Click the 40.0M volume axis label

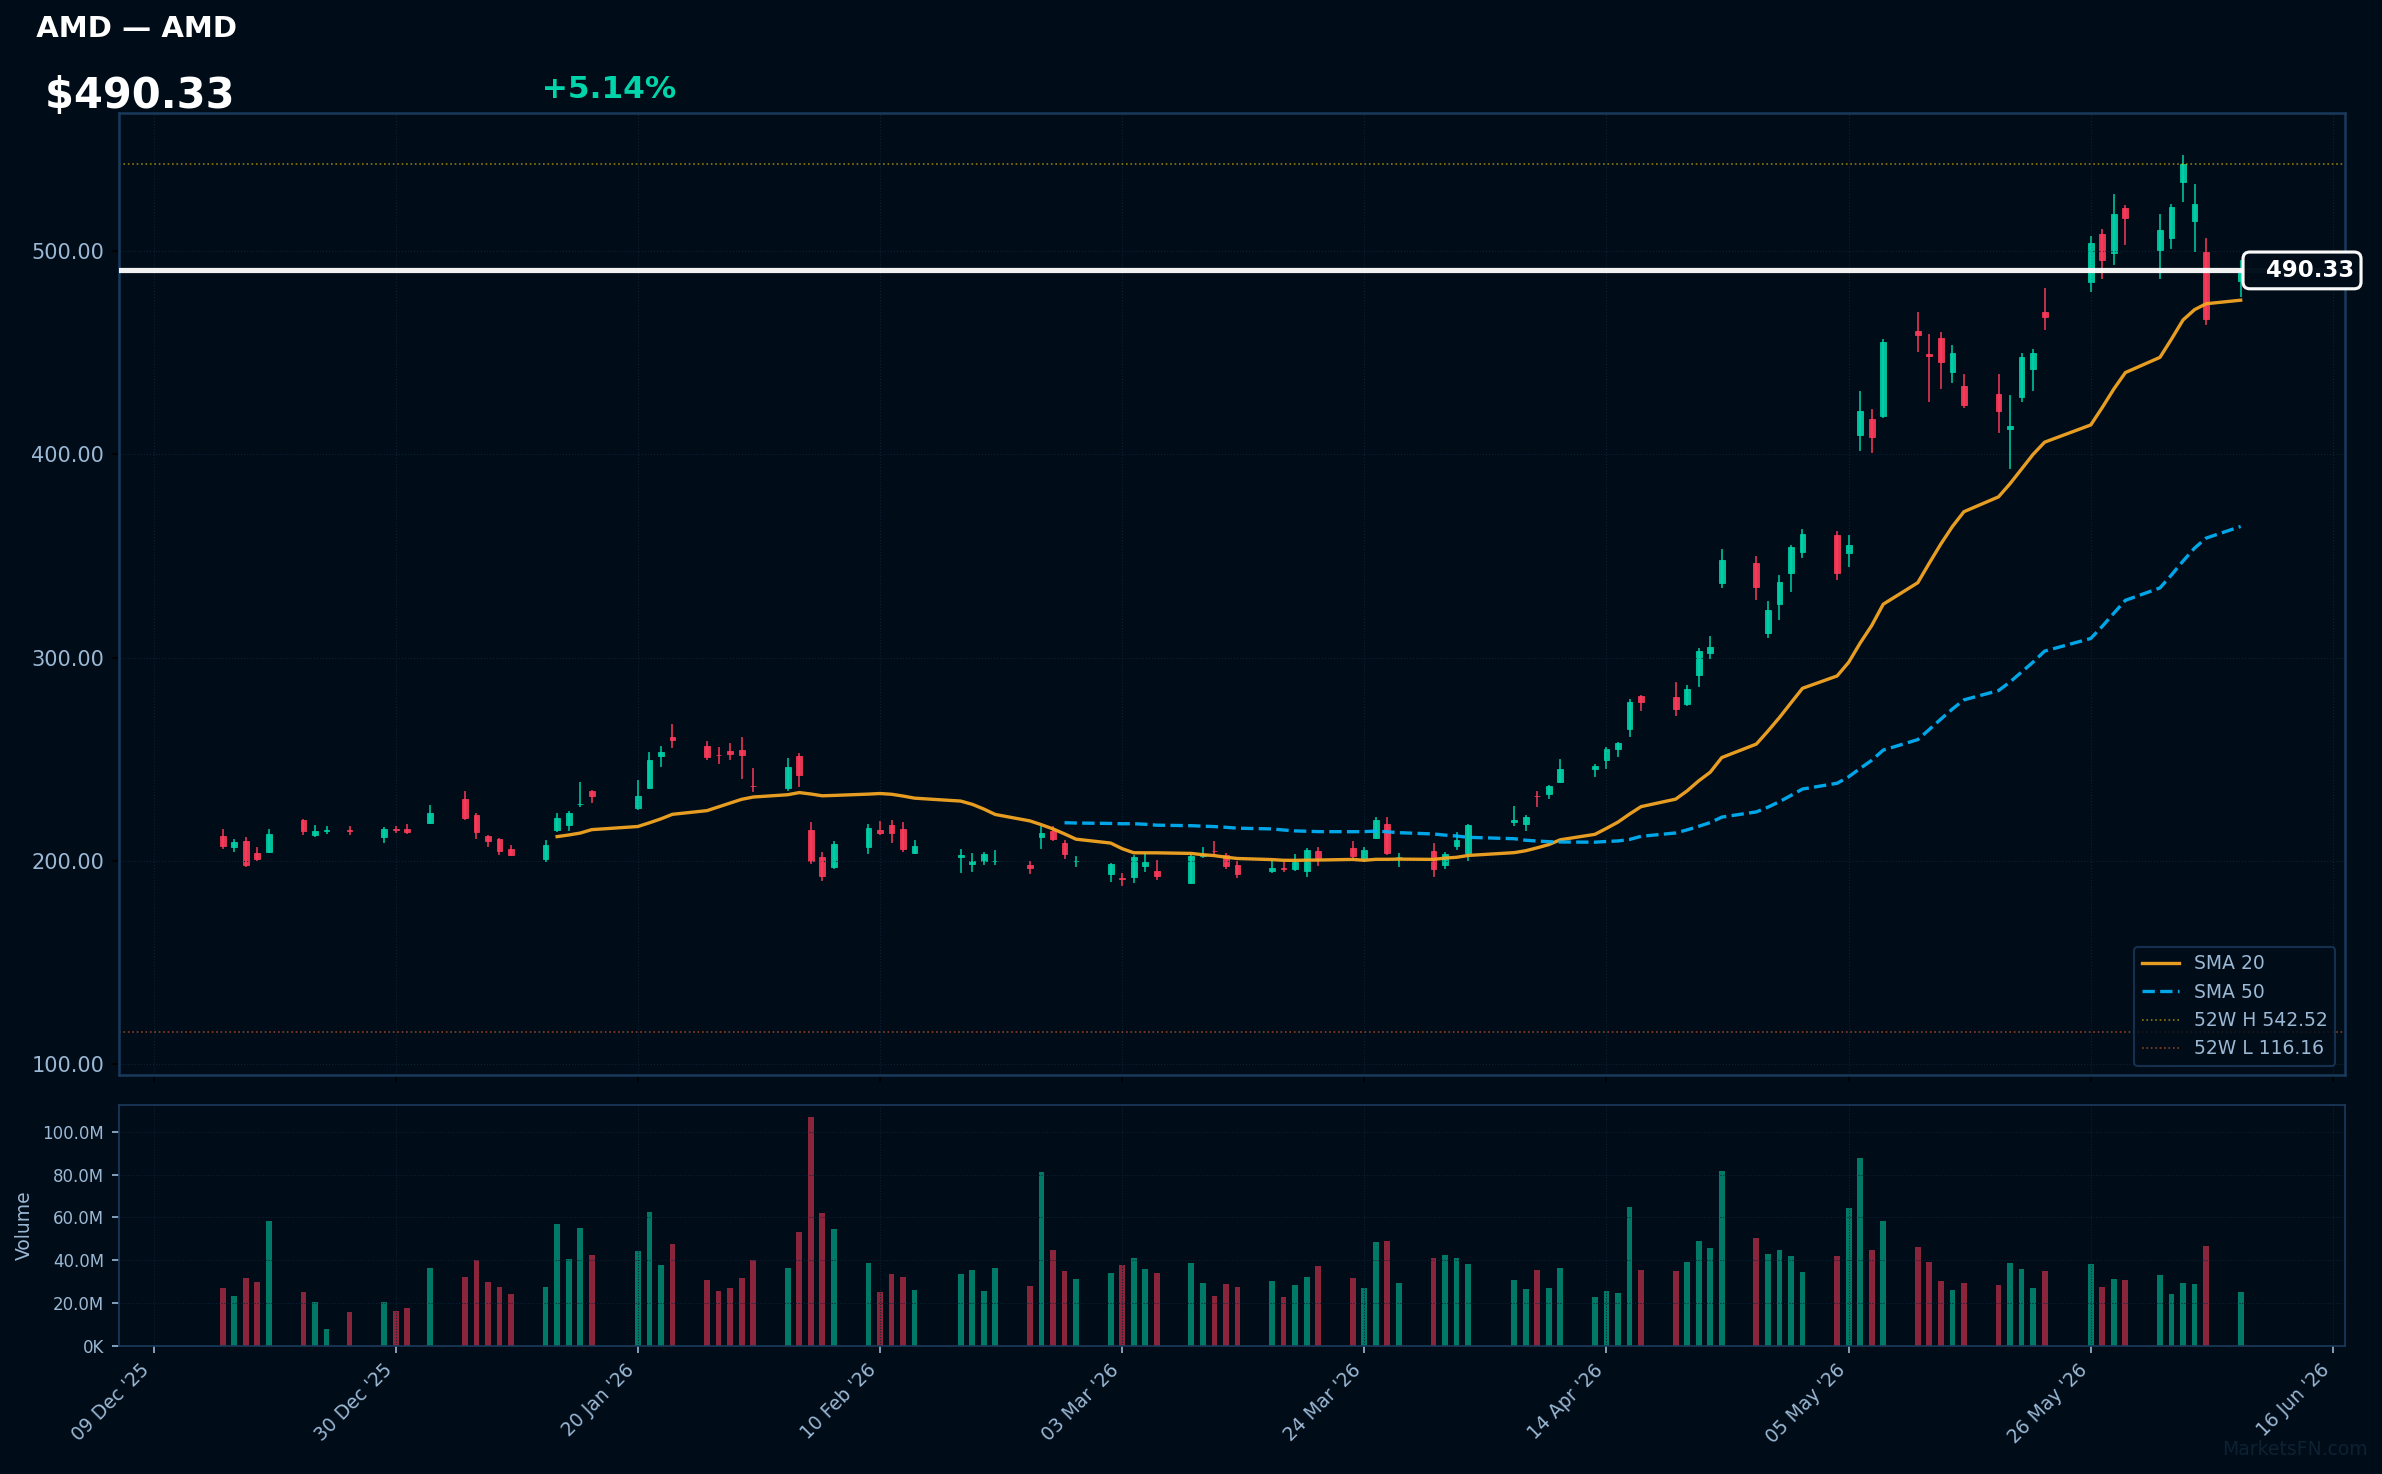78,1261
